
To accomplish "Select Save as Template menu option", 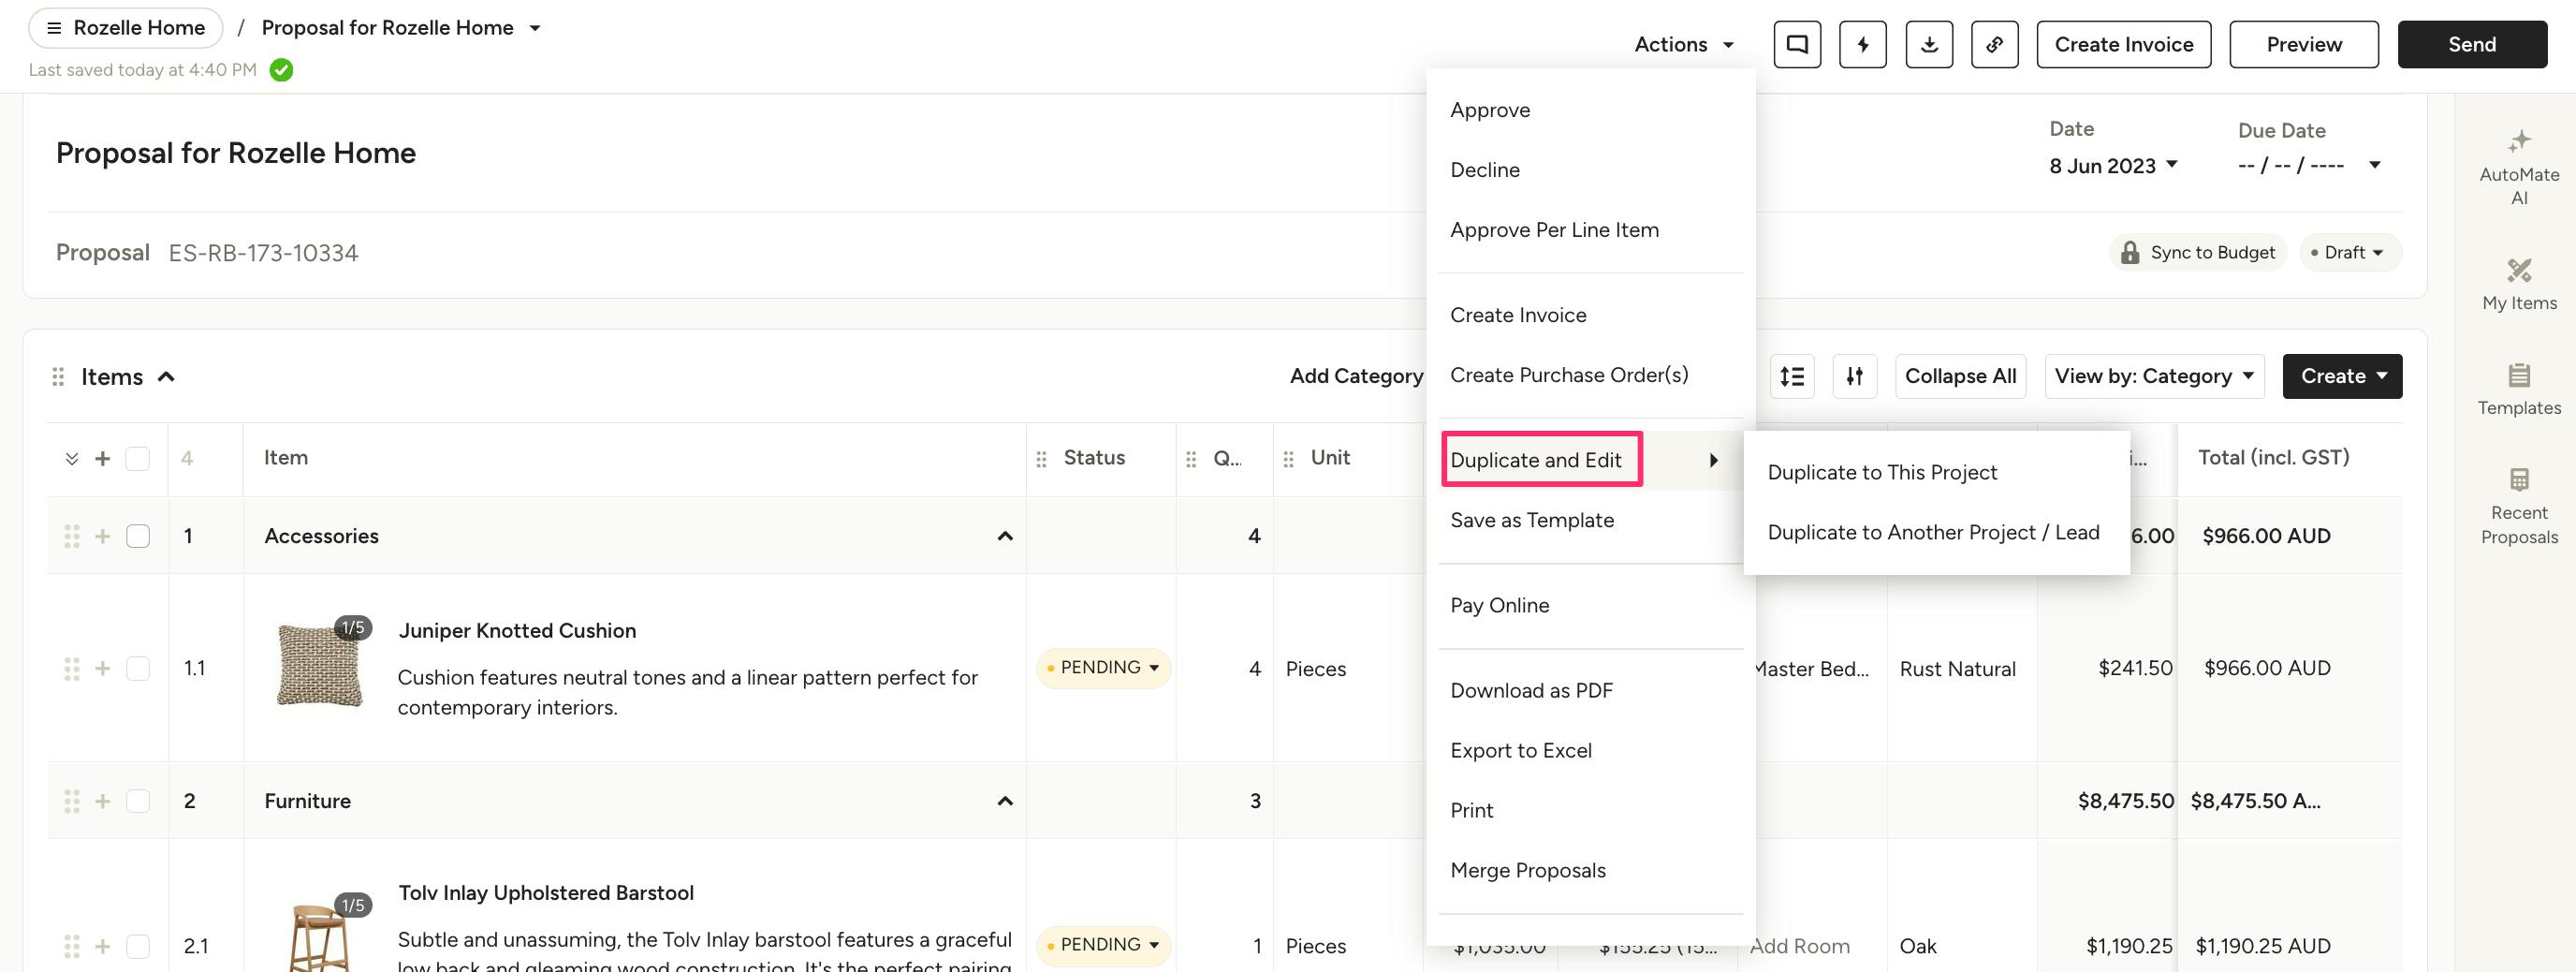I will 1531,521.
